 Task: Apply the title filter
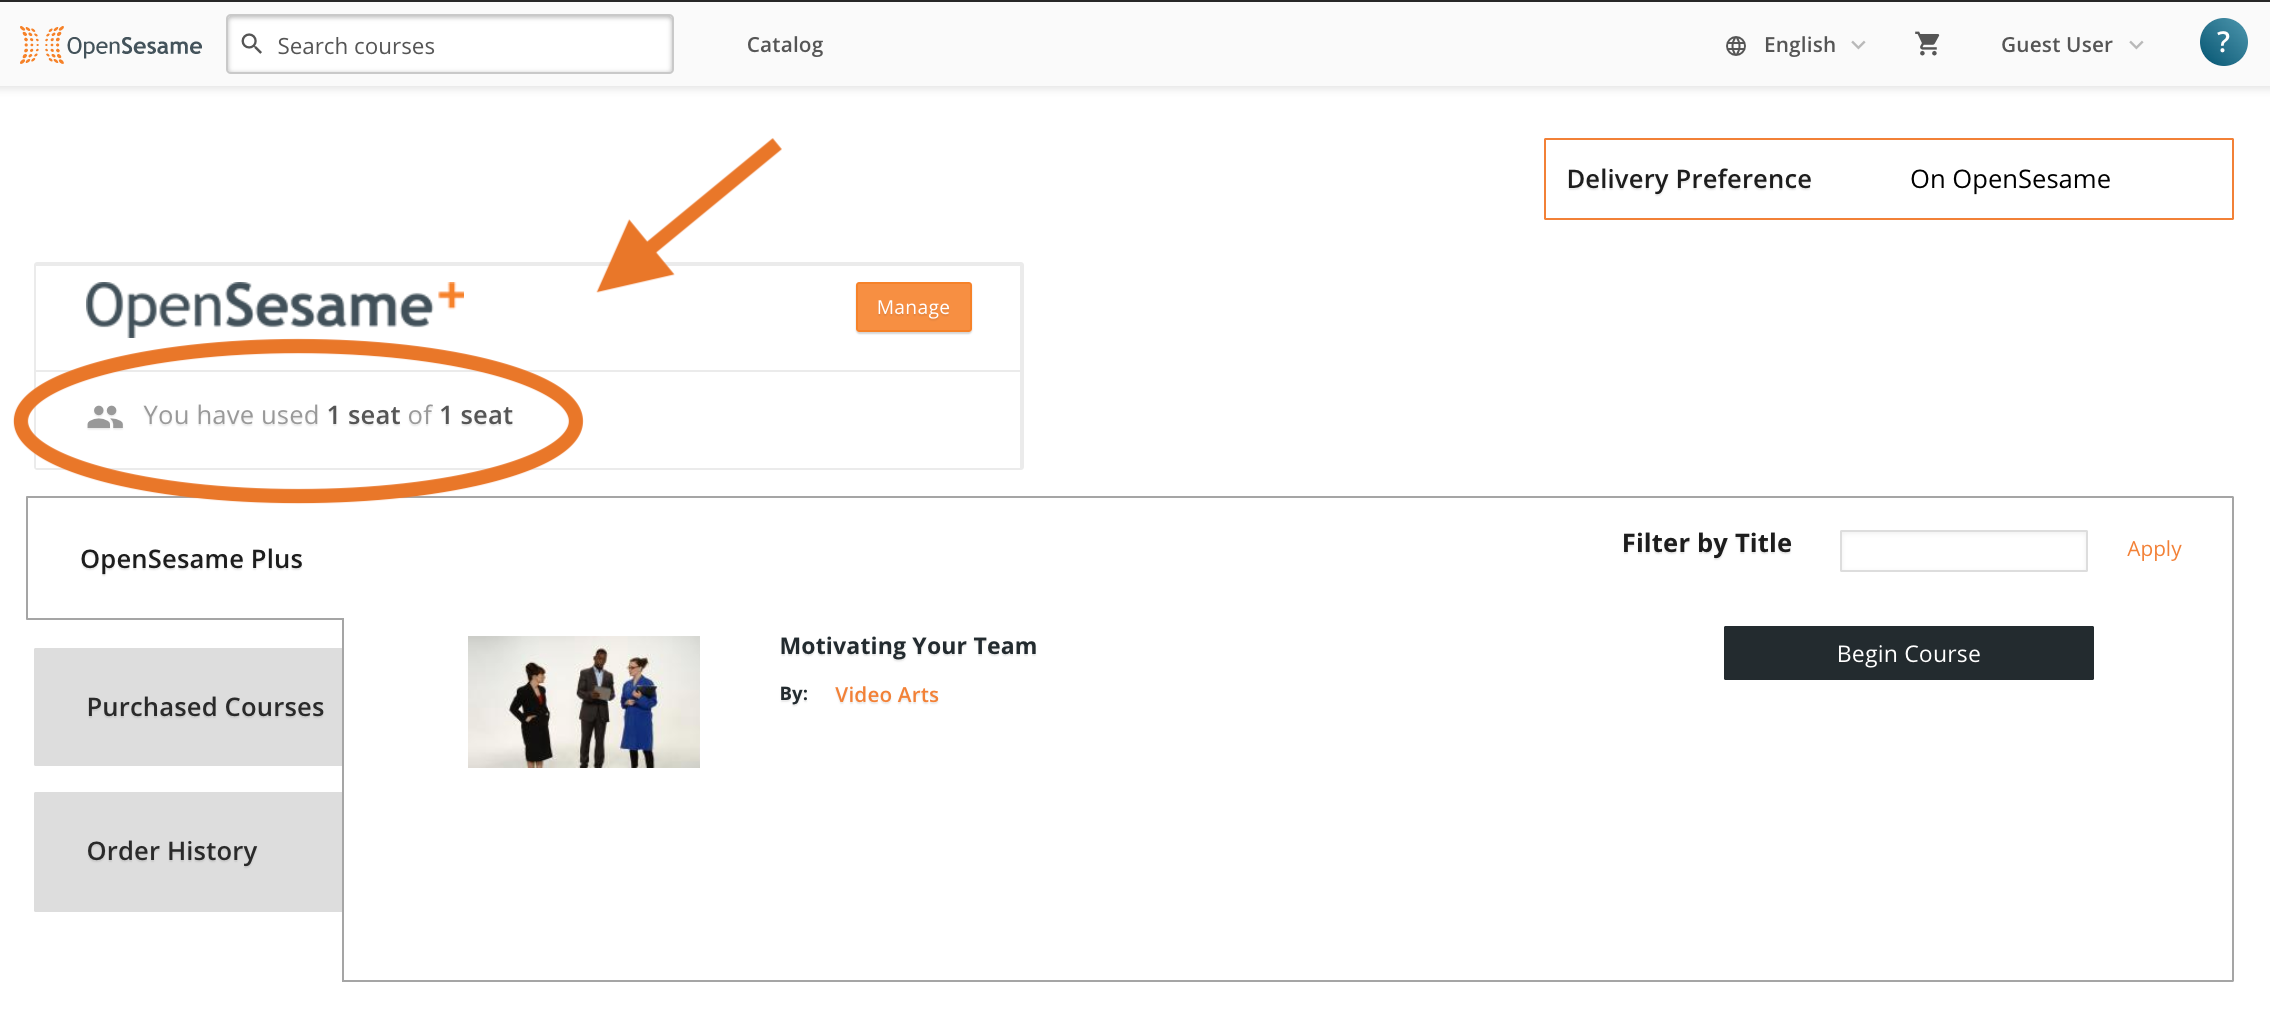point(2154,549)
